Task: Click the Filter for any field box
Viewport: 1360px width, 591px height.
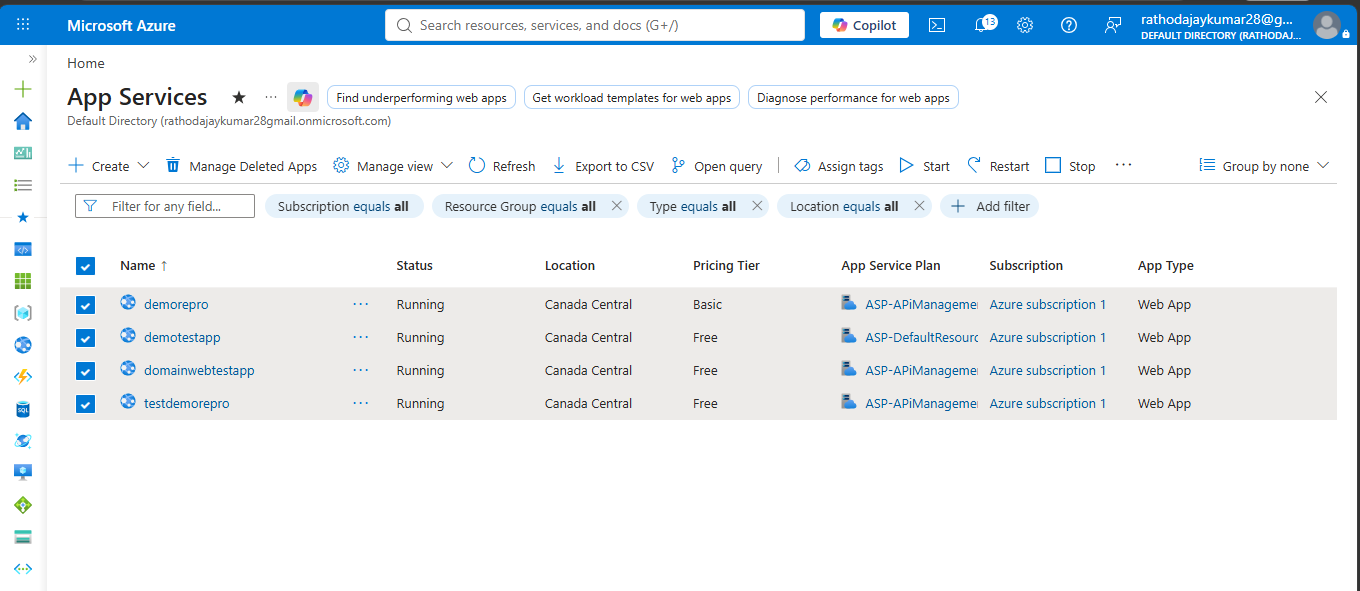Action: click(x=165, y=206)
